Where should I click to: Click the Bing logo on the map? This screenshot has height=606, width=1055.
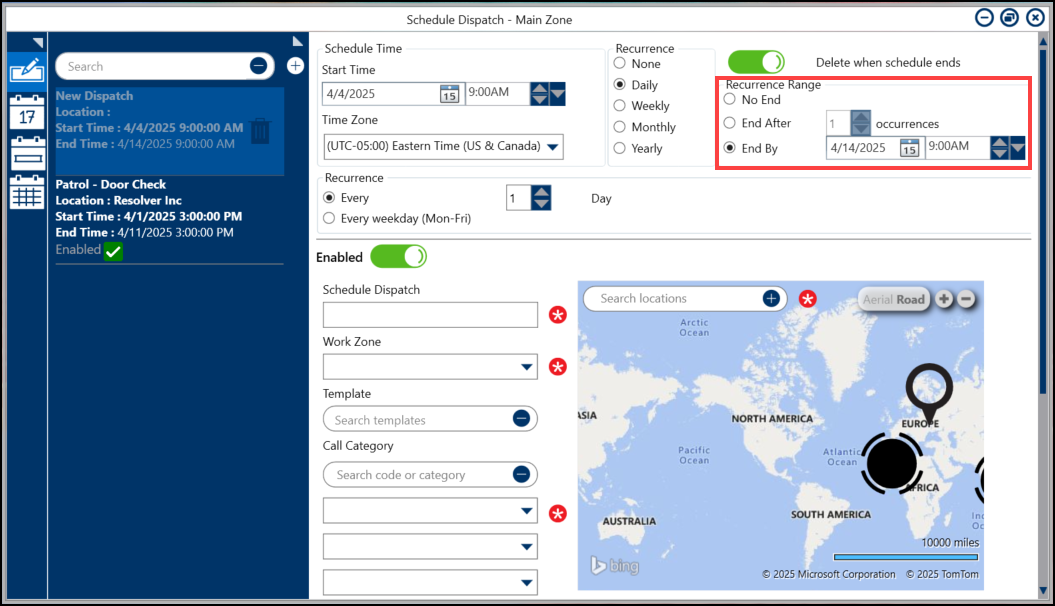coord(614,566)
